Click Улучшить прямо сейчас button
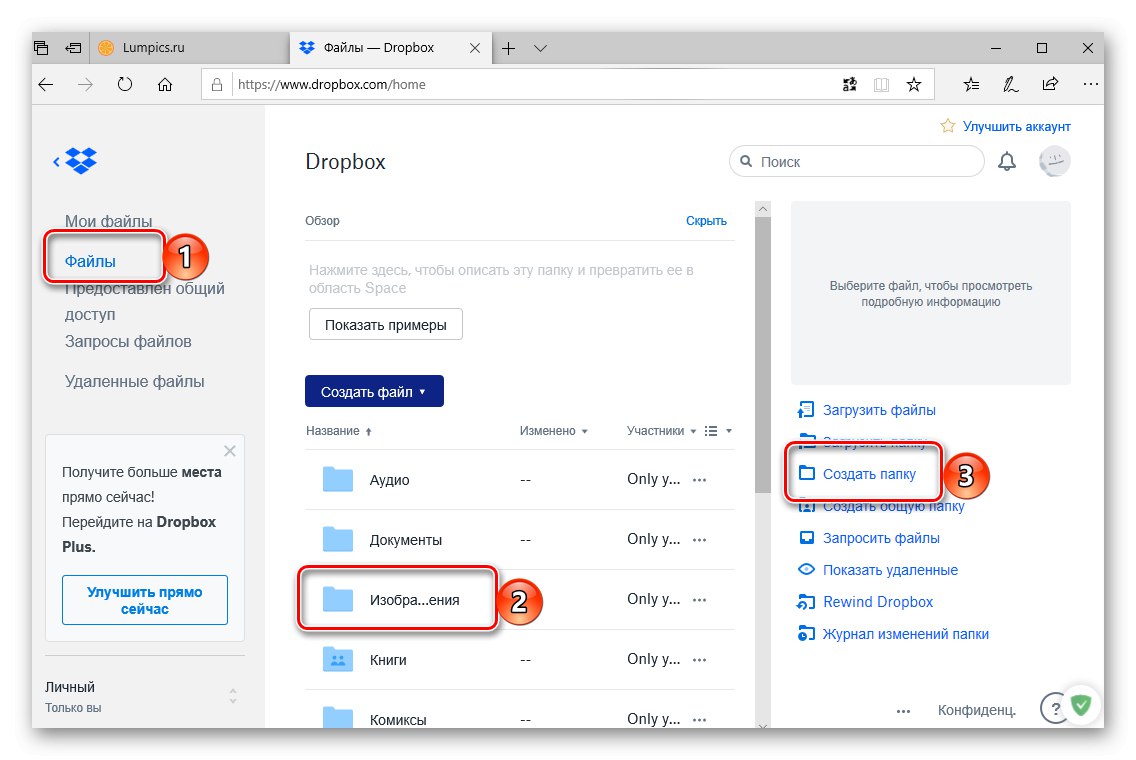Image resolution: width=1136 pixels, height=760 pixels. click(x=145, y=600)
